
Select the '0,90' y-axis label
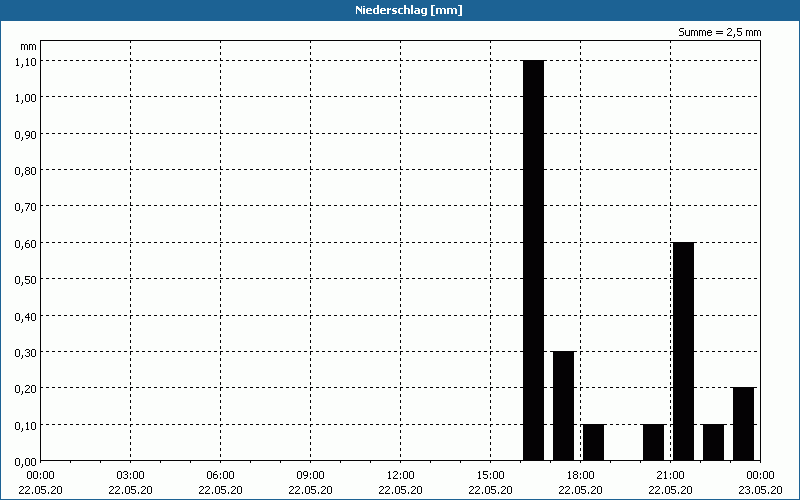pos(26,134)
